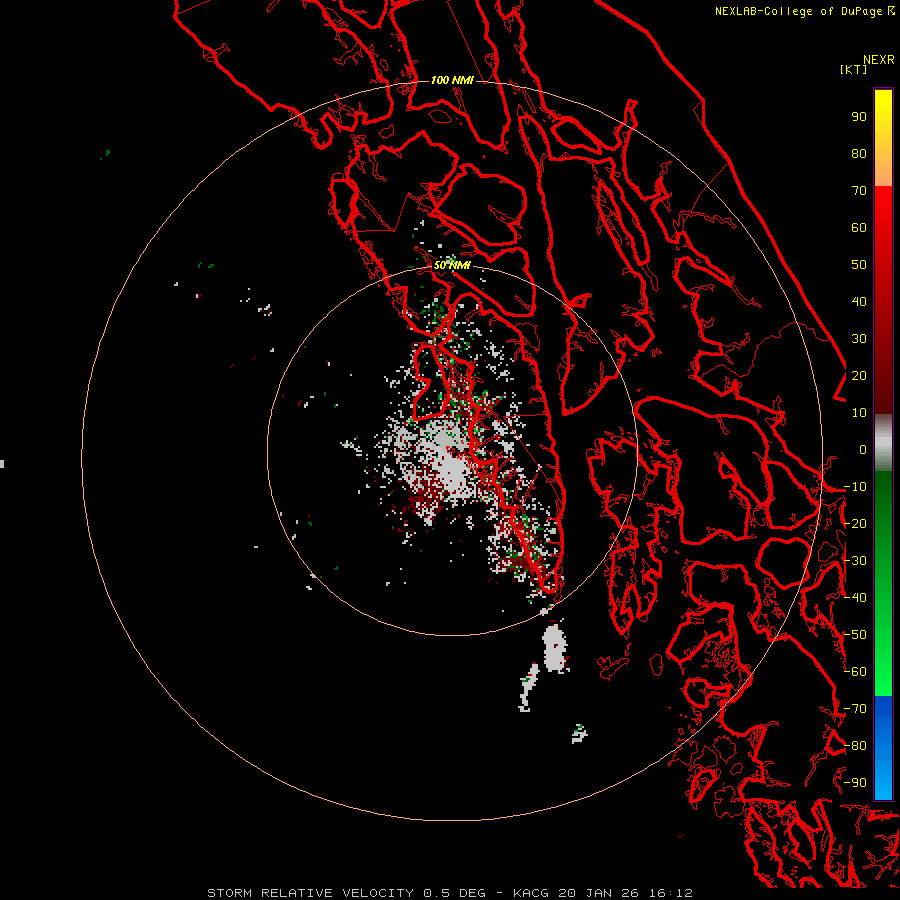Click the 20 JAN 26 date text
Screen dimensions: 900x900
[599, 893]
